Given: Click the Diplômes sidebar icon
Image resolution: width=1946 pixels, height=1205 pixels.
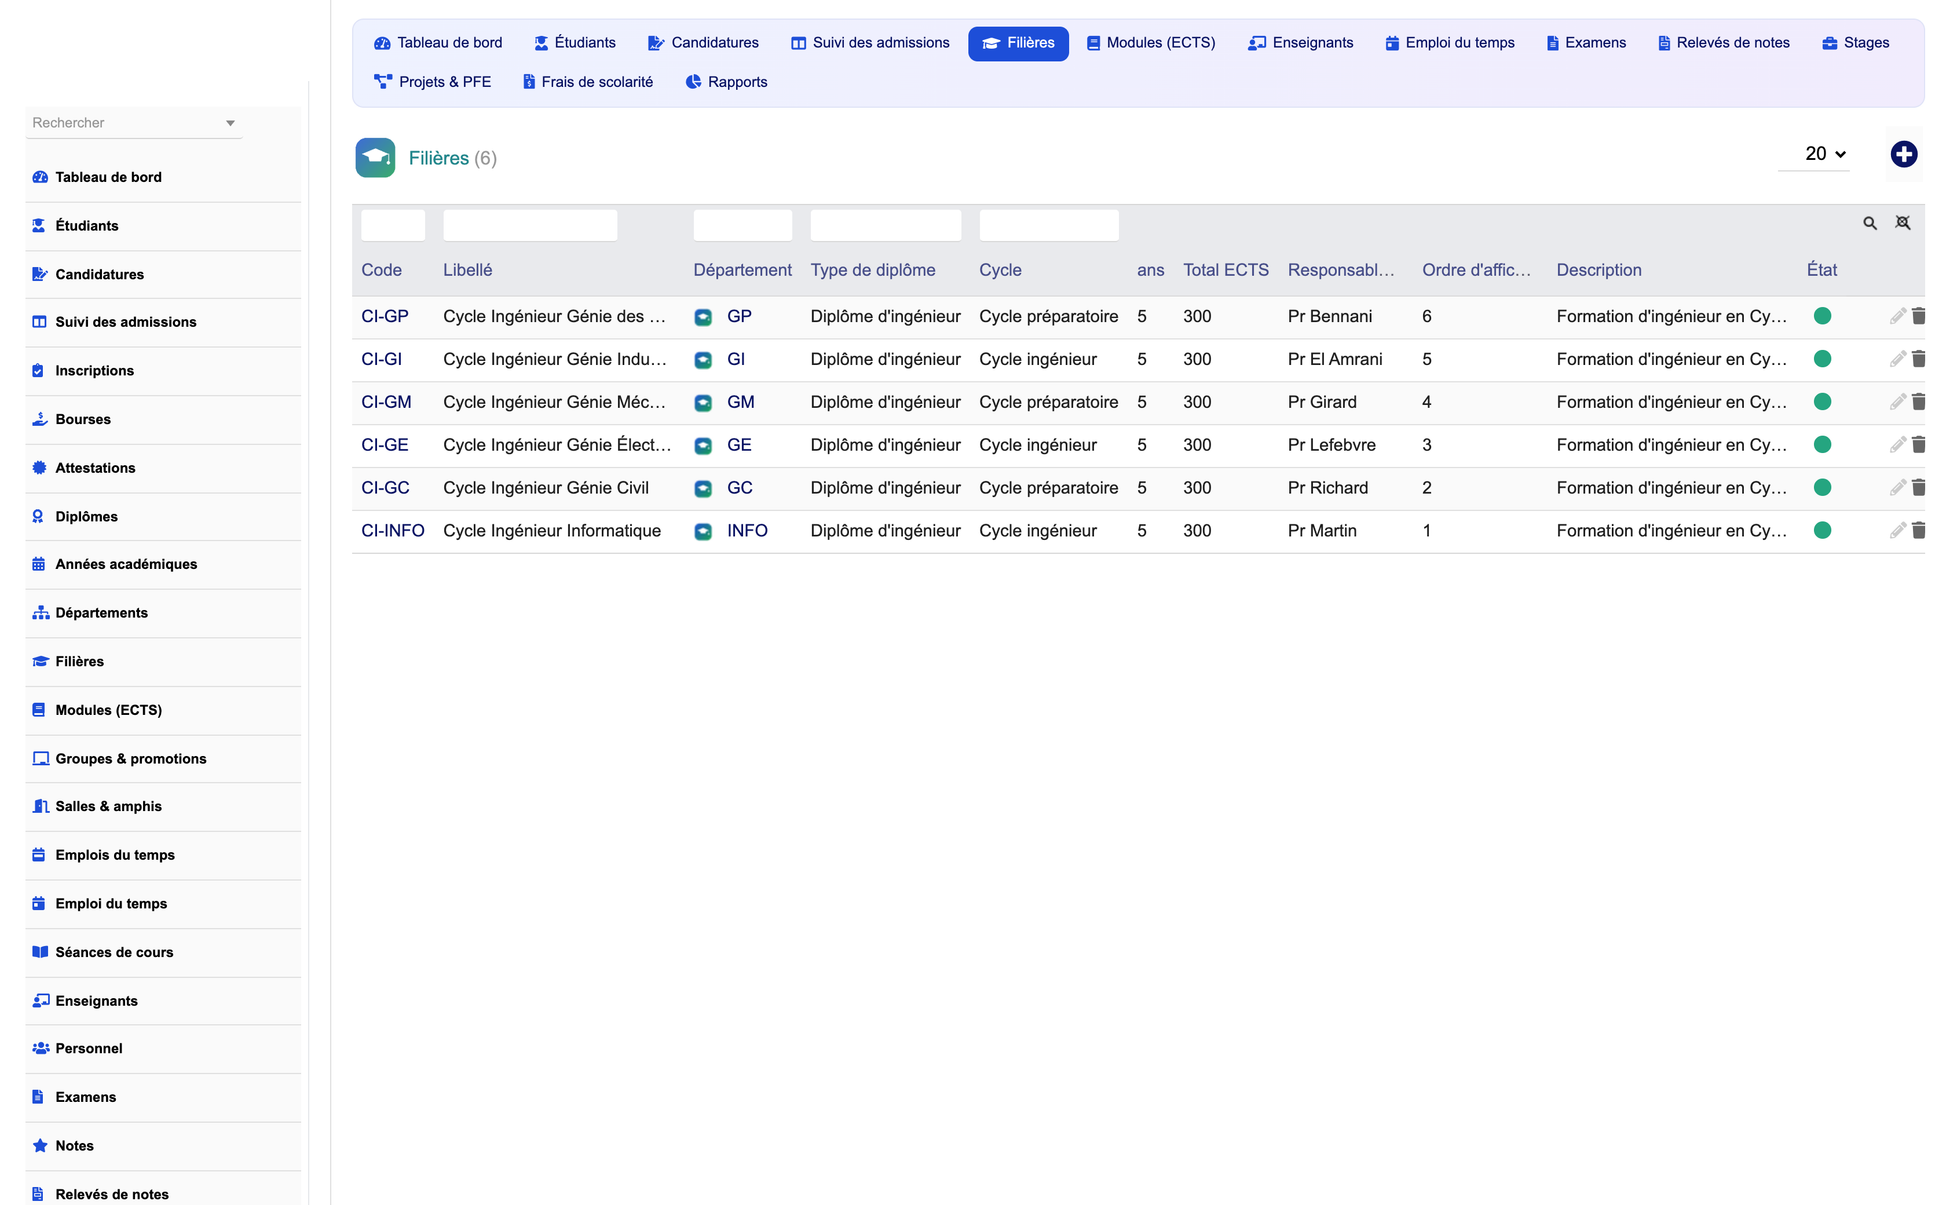Looking at the screenshot, I should pos(39,516).
